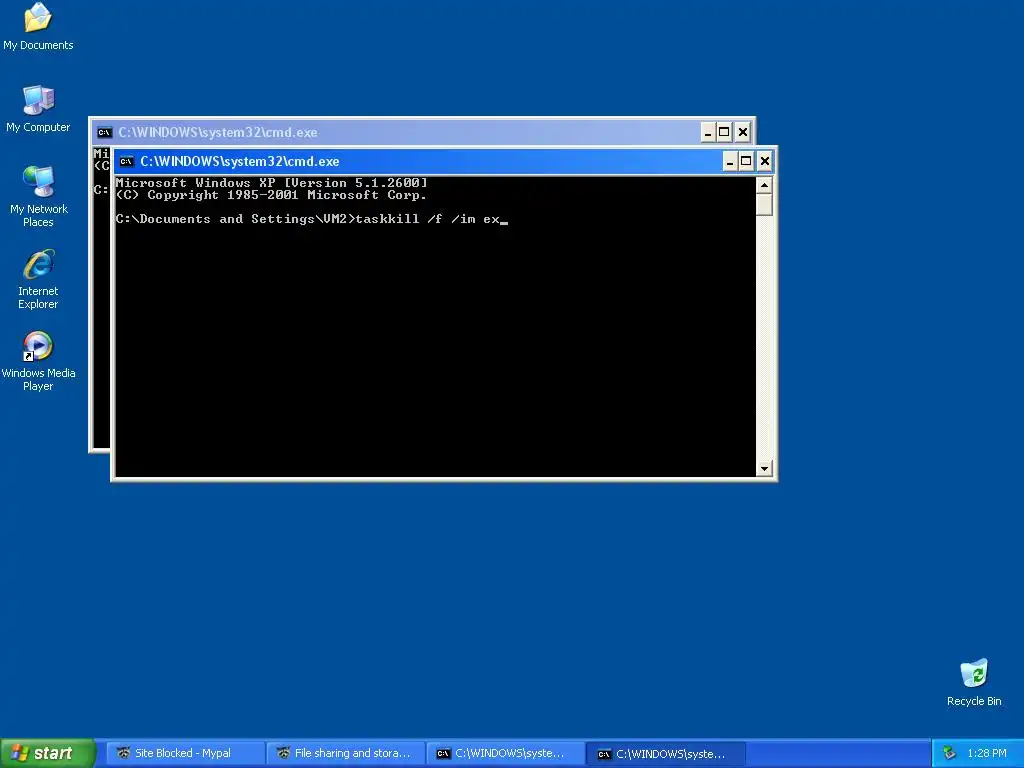Click the 1:28 PM clock in tray
This screenshot has height=768, width=1024.
(x=987, y=753)
